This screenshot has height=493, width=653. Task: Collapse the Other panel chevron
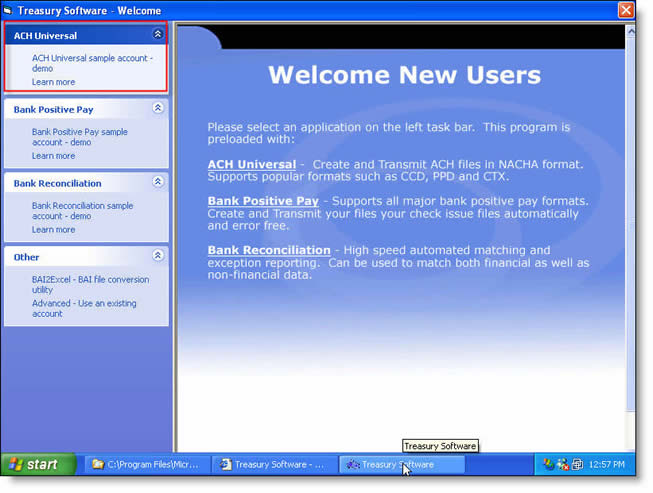click(x=158, y=256)
